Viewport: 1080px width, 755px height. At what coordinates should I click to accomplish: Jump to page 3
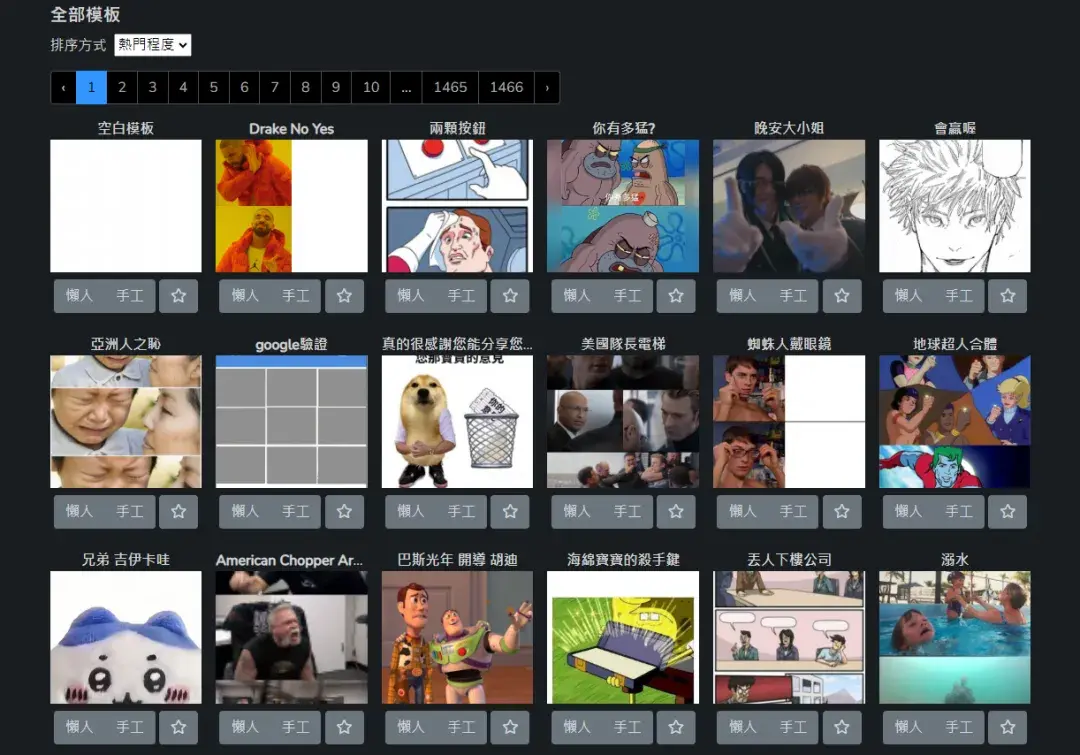[152, 87]
